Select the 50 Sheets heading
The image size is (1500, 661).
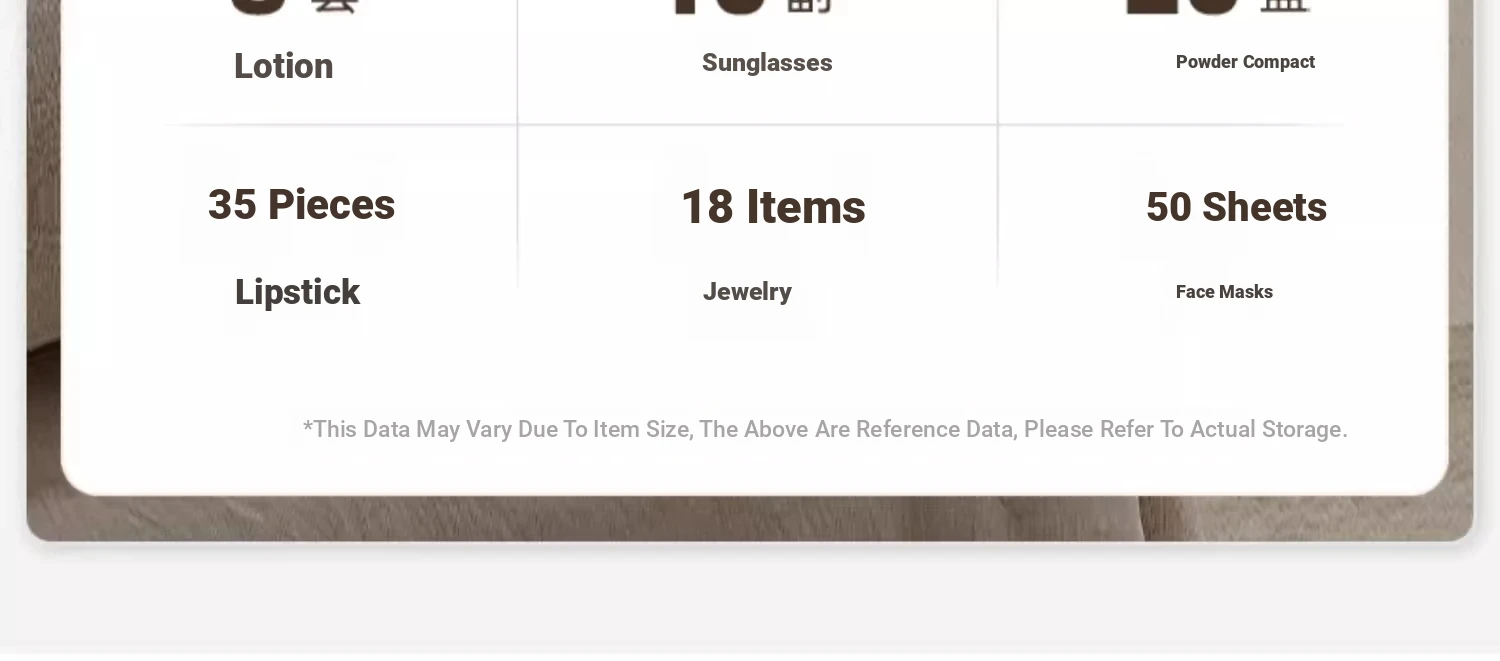point(1236,208)
